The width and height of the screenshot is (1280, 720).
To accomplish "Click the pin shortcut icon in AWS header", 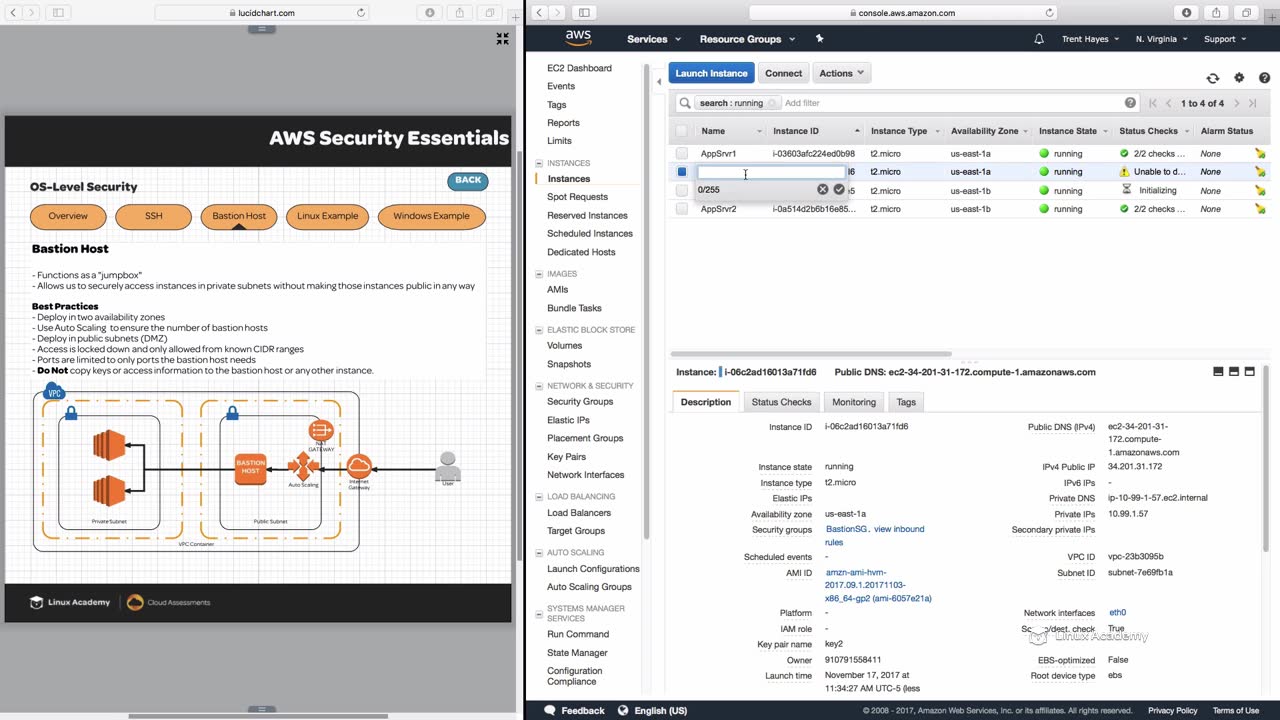I will (819, 39).
